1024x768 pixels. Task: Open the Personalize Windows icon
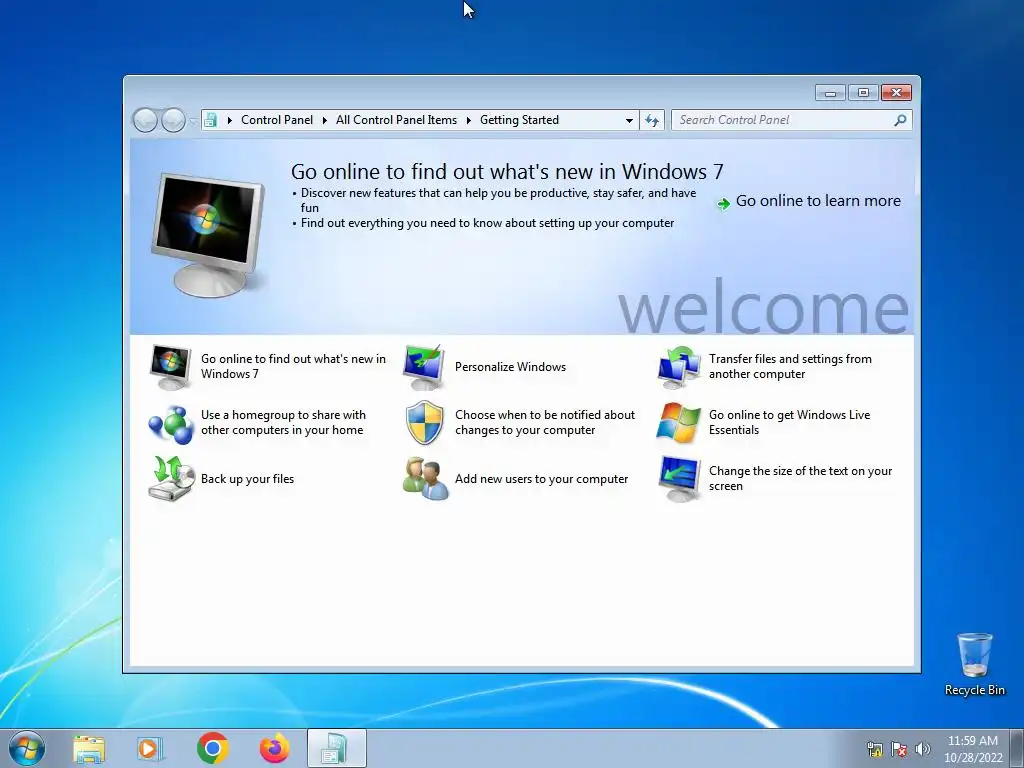coord(424,367)
